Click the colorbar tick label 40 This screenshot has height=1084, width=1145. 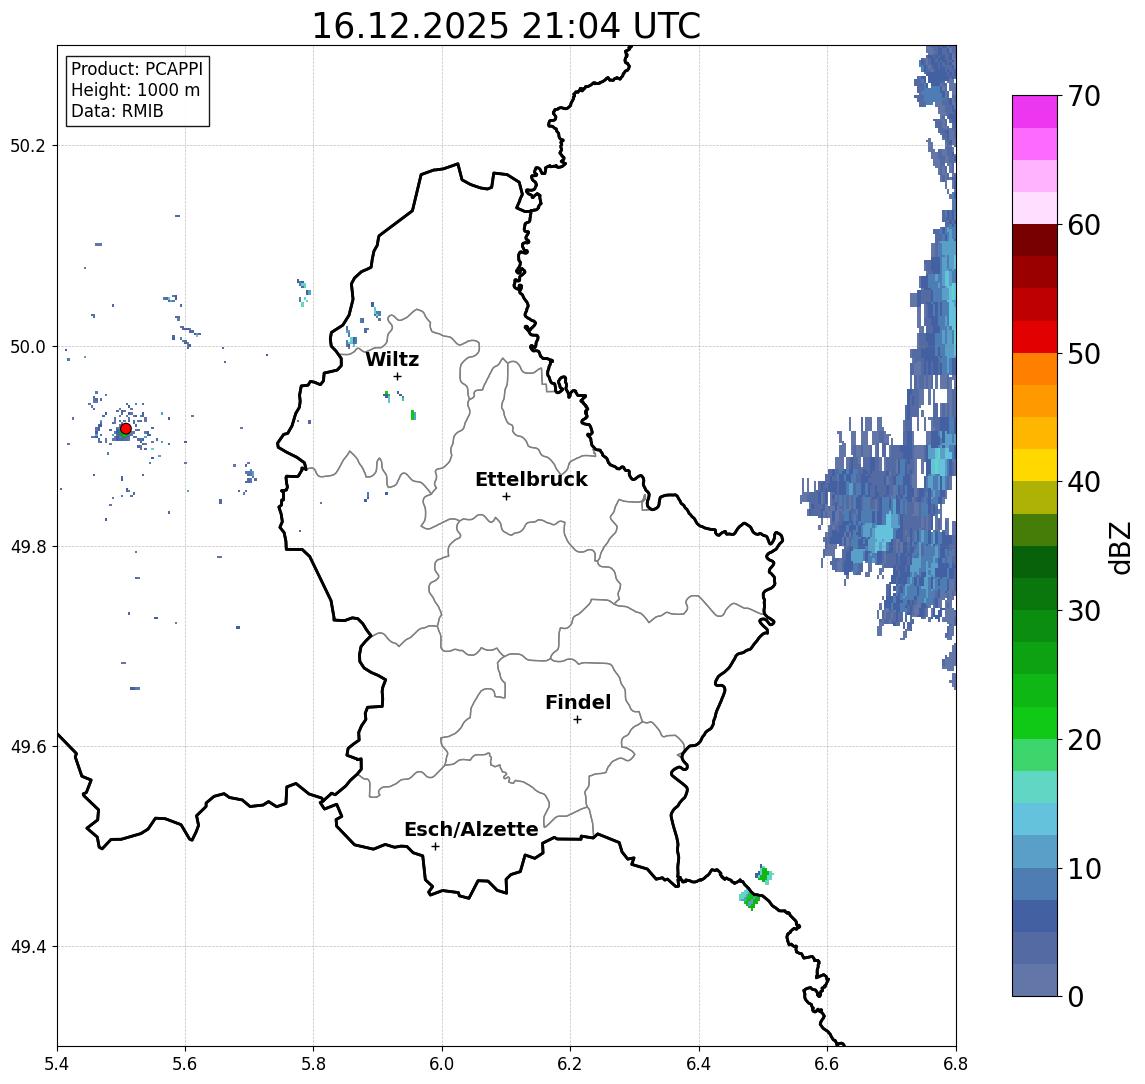[x=1084, y=482]
